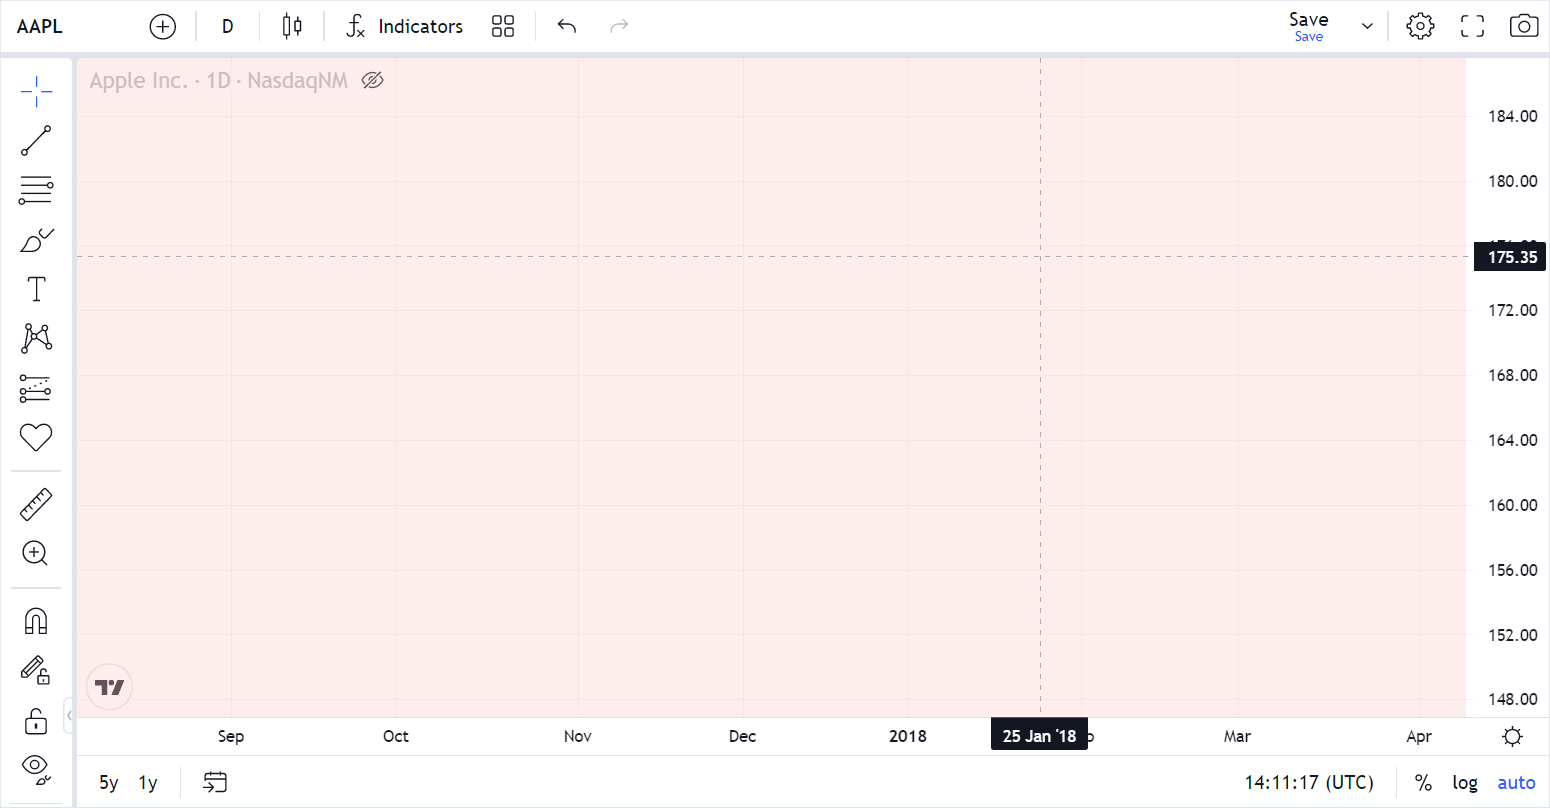Toggle percent scale mode
The width and height of the screenshot is (1550, 808).
[x=1423, y=783]
